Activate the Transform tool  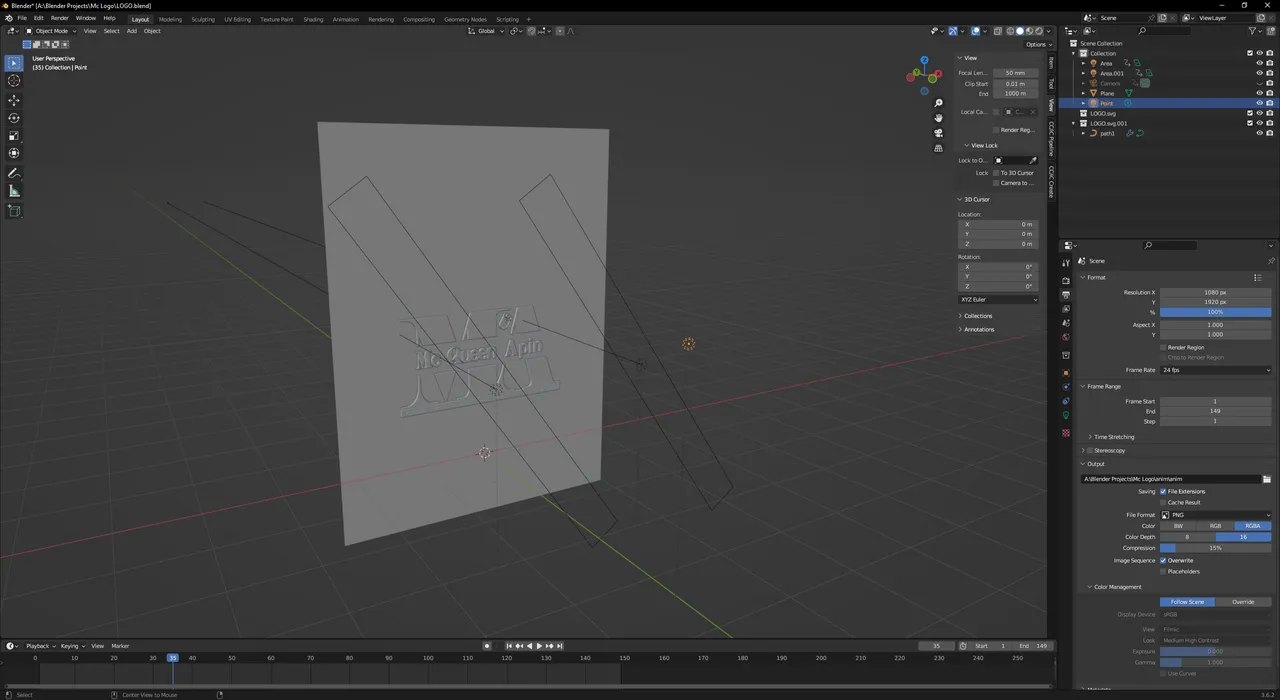point(14,153)
